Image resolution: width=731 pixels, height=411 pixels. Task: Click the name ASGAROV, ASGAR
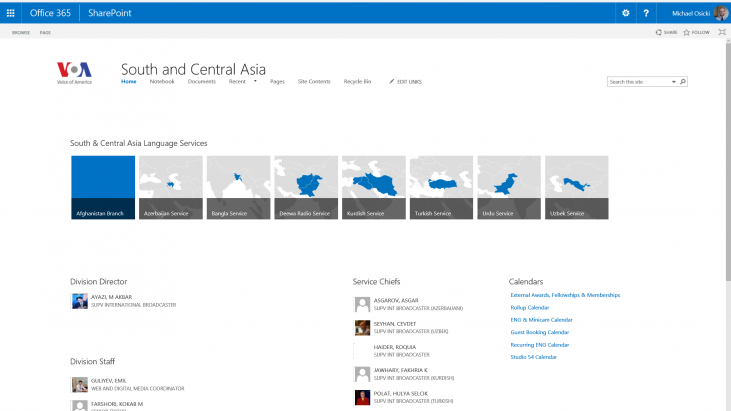pyautogui.click(x=396, y=301)
